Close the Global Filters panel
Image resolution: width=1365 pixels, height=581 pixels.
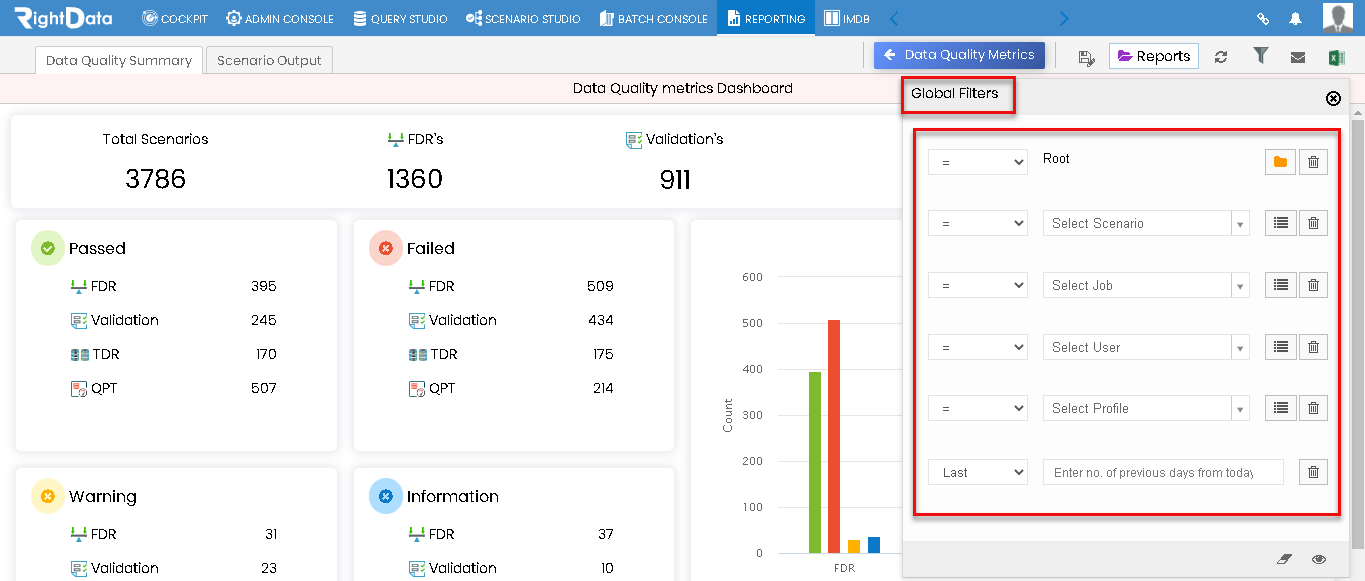click(x=1333, y=98)
